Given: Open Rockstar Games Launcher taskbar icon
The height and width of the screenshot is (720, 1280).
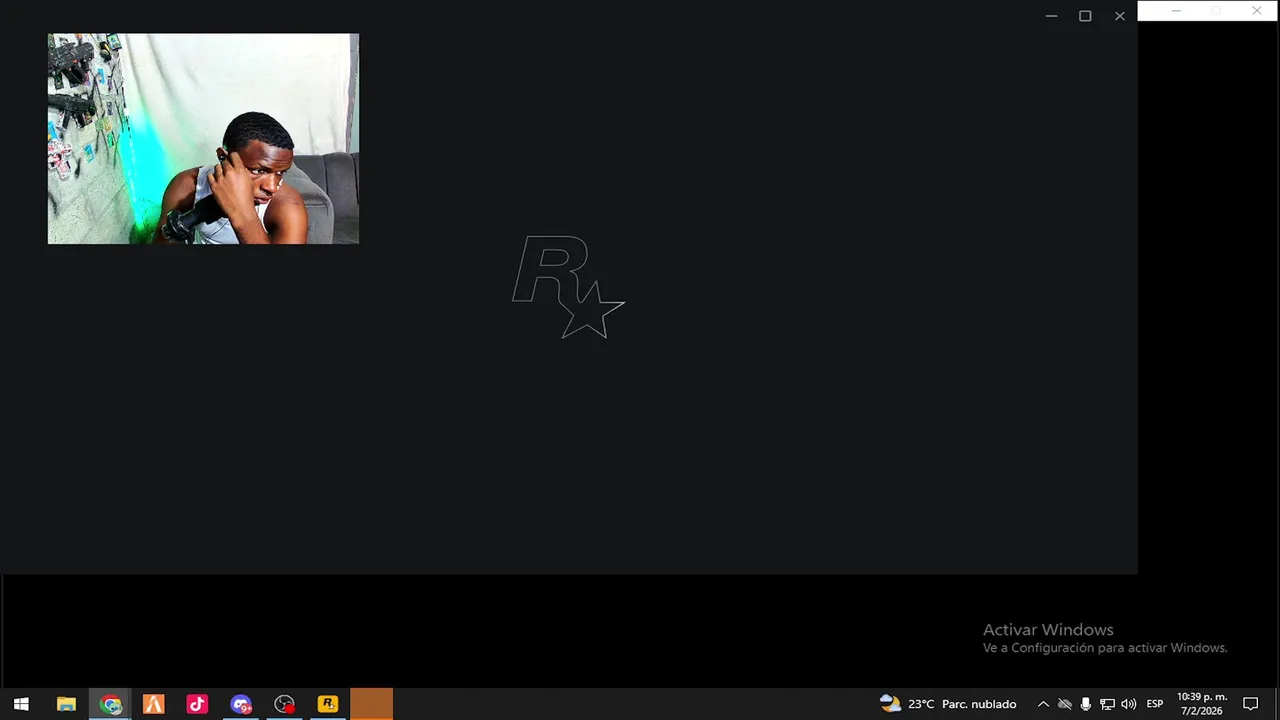Looking at the screenshot, I should click(x=328, y=704).
